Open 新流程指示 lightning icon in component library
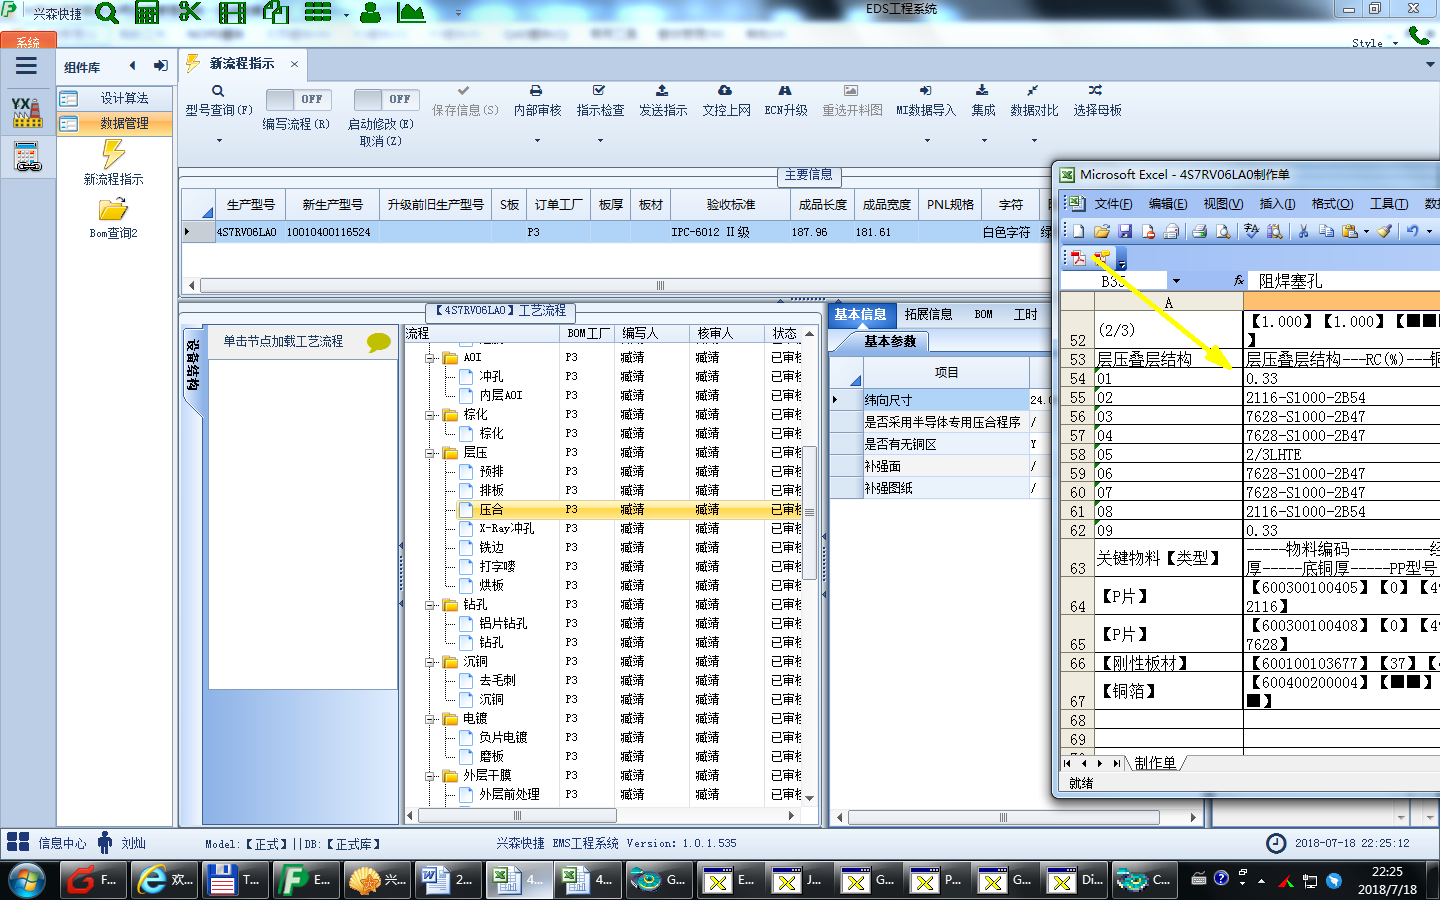 113,153
